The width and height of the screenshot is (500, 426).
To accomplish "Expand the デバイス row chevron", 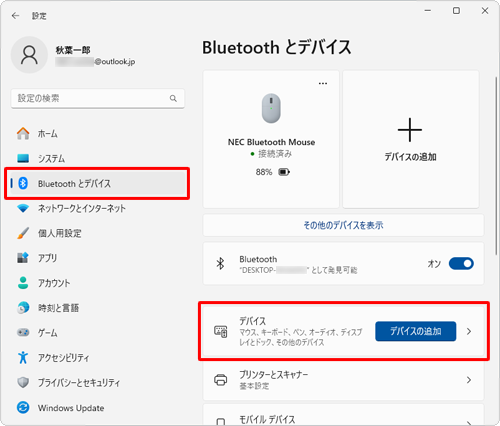I will 469,331.
